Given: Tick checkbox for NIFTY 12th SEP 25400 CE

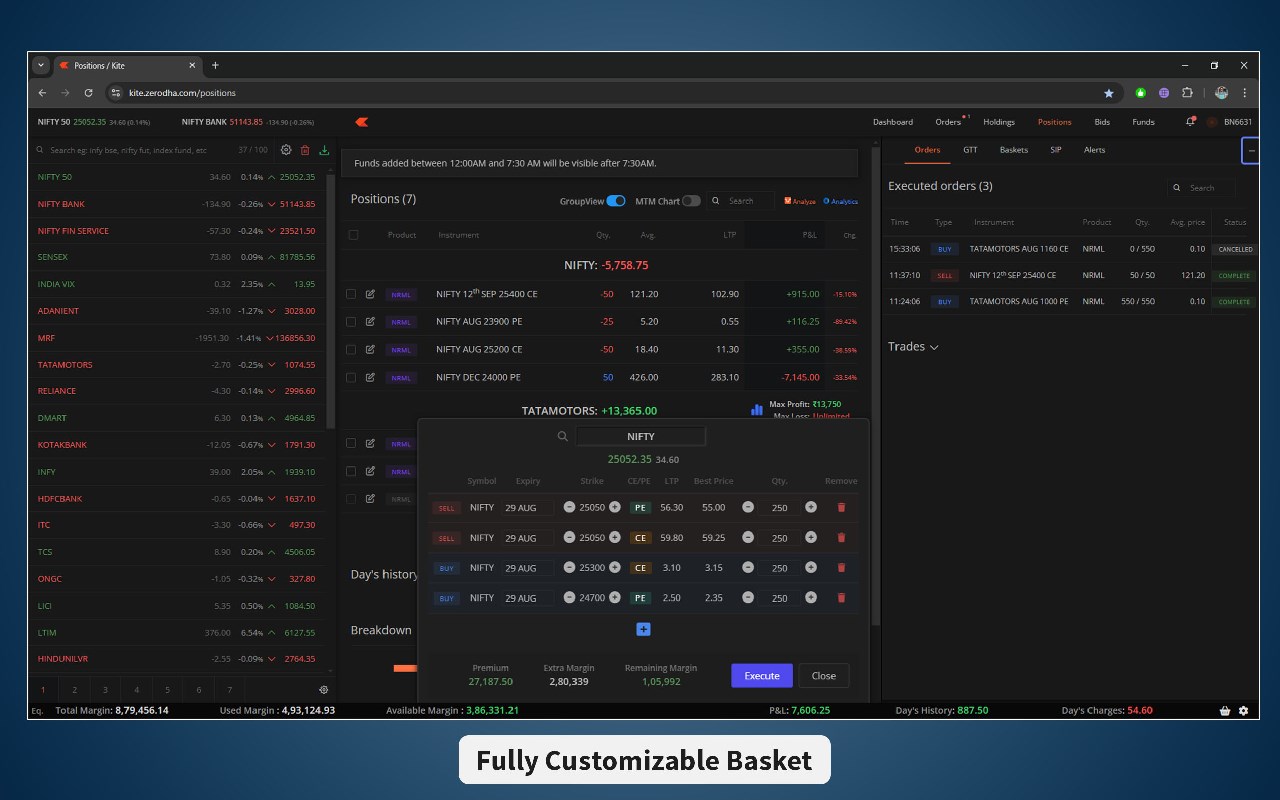Looking at the screenshot, I should 351,294.
